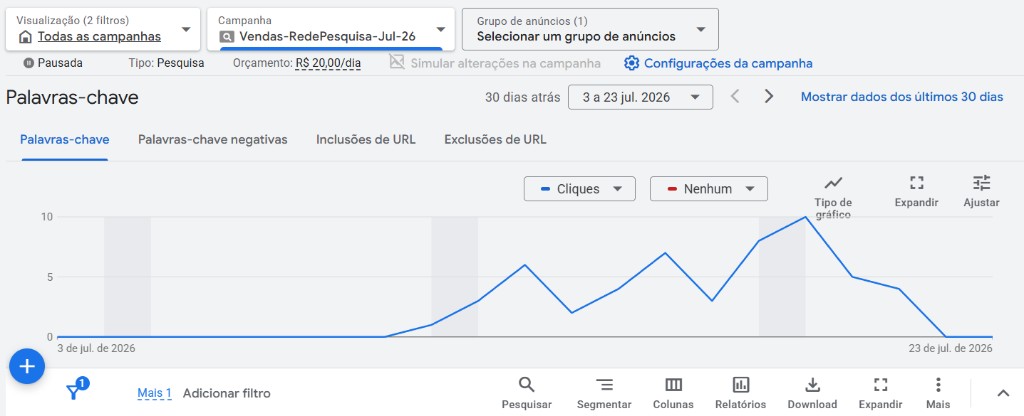This screenshot has height=416, width=1024.
Task: Open the Nenhum metric dropdown
Action: click(x=709, y=189)
